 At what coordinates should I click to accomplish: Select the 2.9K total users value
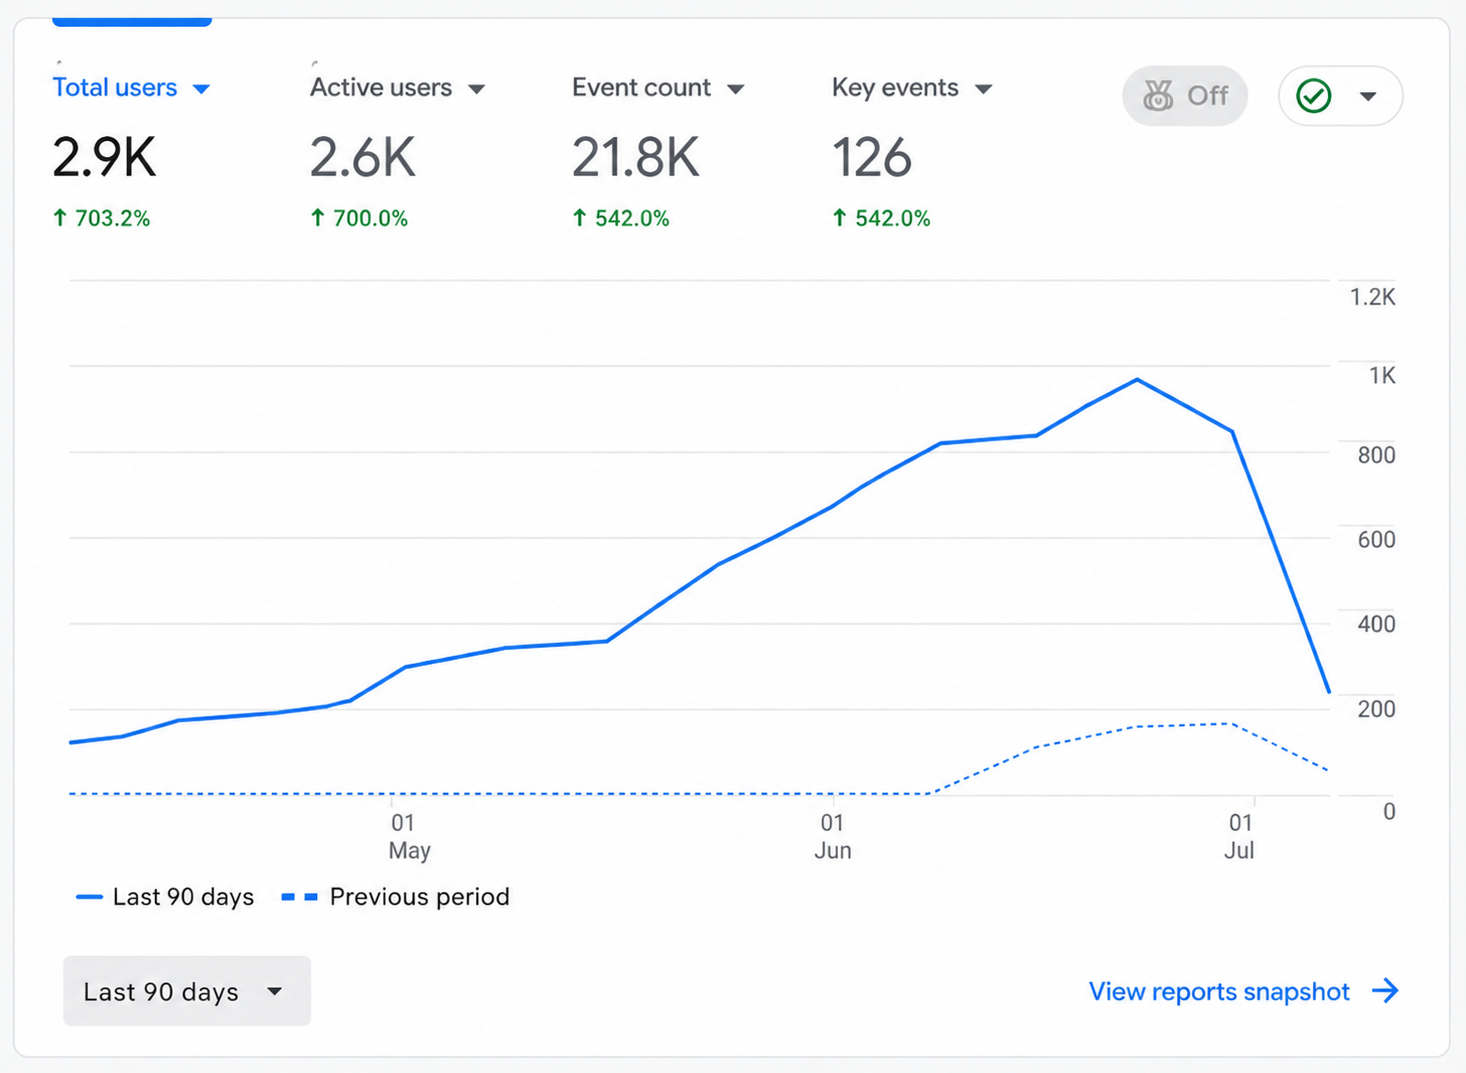[104, 158]
